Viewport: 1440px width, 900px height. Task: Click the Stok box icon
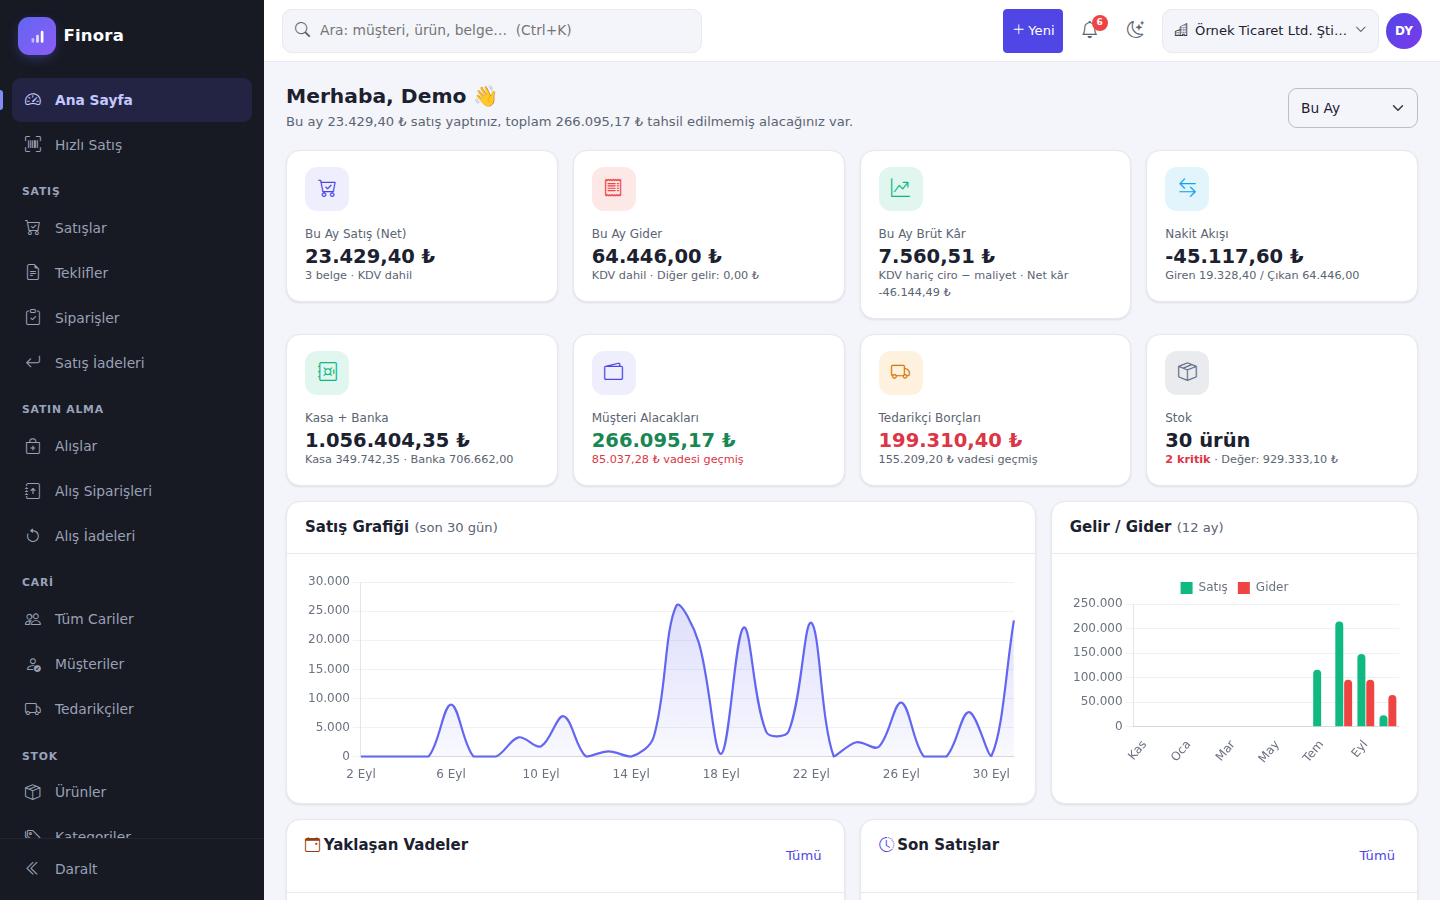click(1187, 372)
